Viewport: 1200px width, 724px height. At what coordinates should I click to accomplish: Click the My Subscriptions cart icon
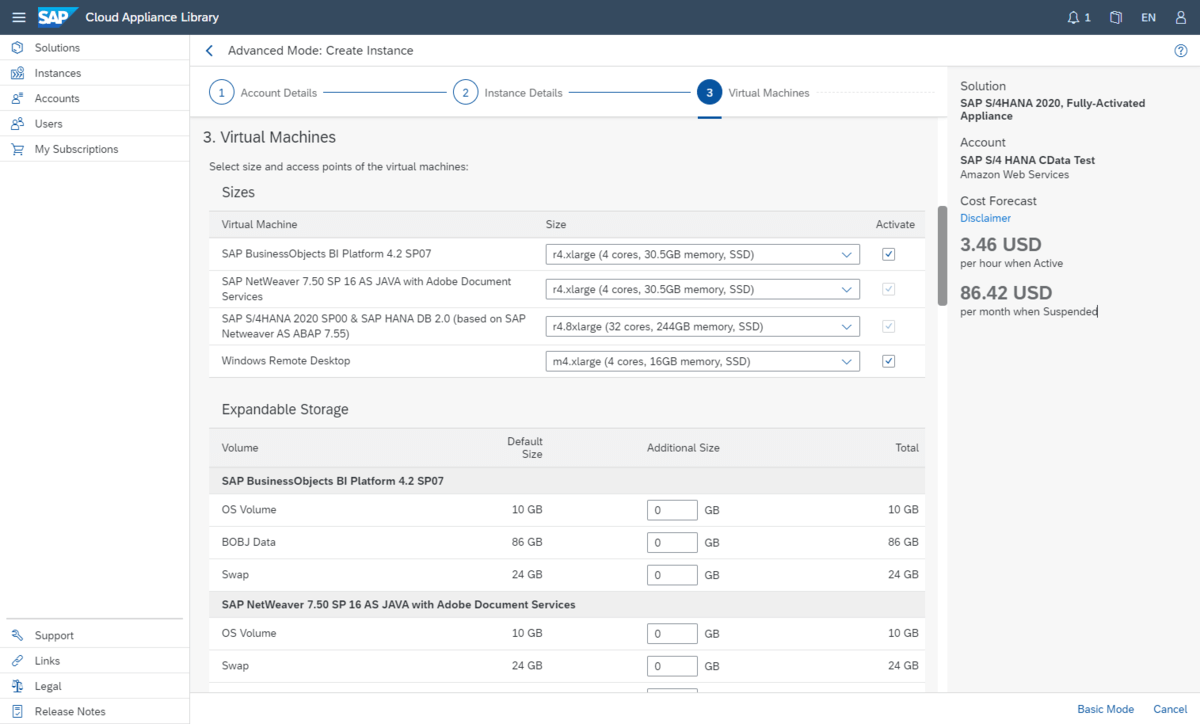click(17, 149)
